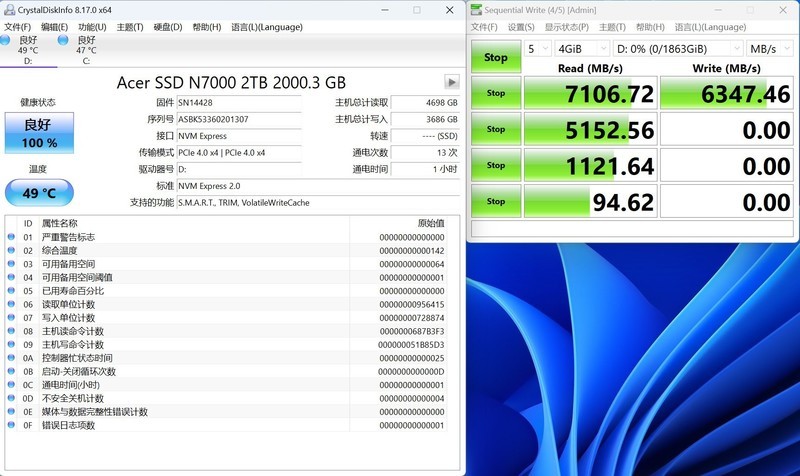The height and width of the screenshot is (476, 800).
Task: Click status dot for attribute 01 严重警告标志
Action: (11, 237)
